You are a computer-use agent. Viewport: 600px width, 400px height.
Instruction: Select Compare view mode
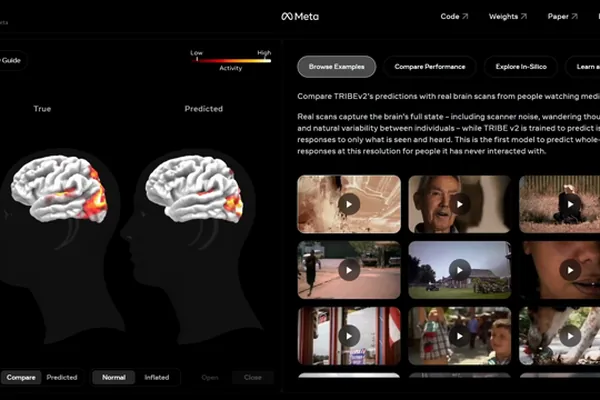click(21, 377)
